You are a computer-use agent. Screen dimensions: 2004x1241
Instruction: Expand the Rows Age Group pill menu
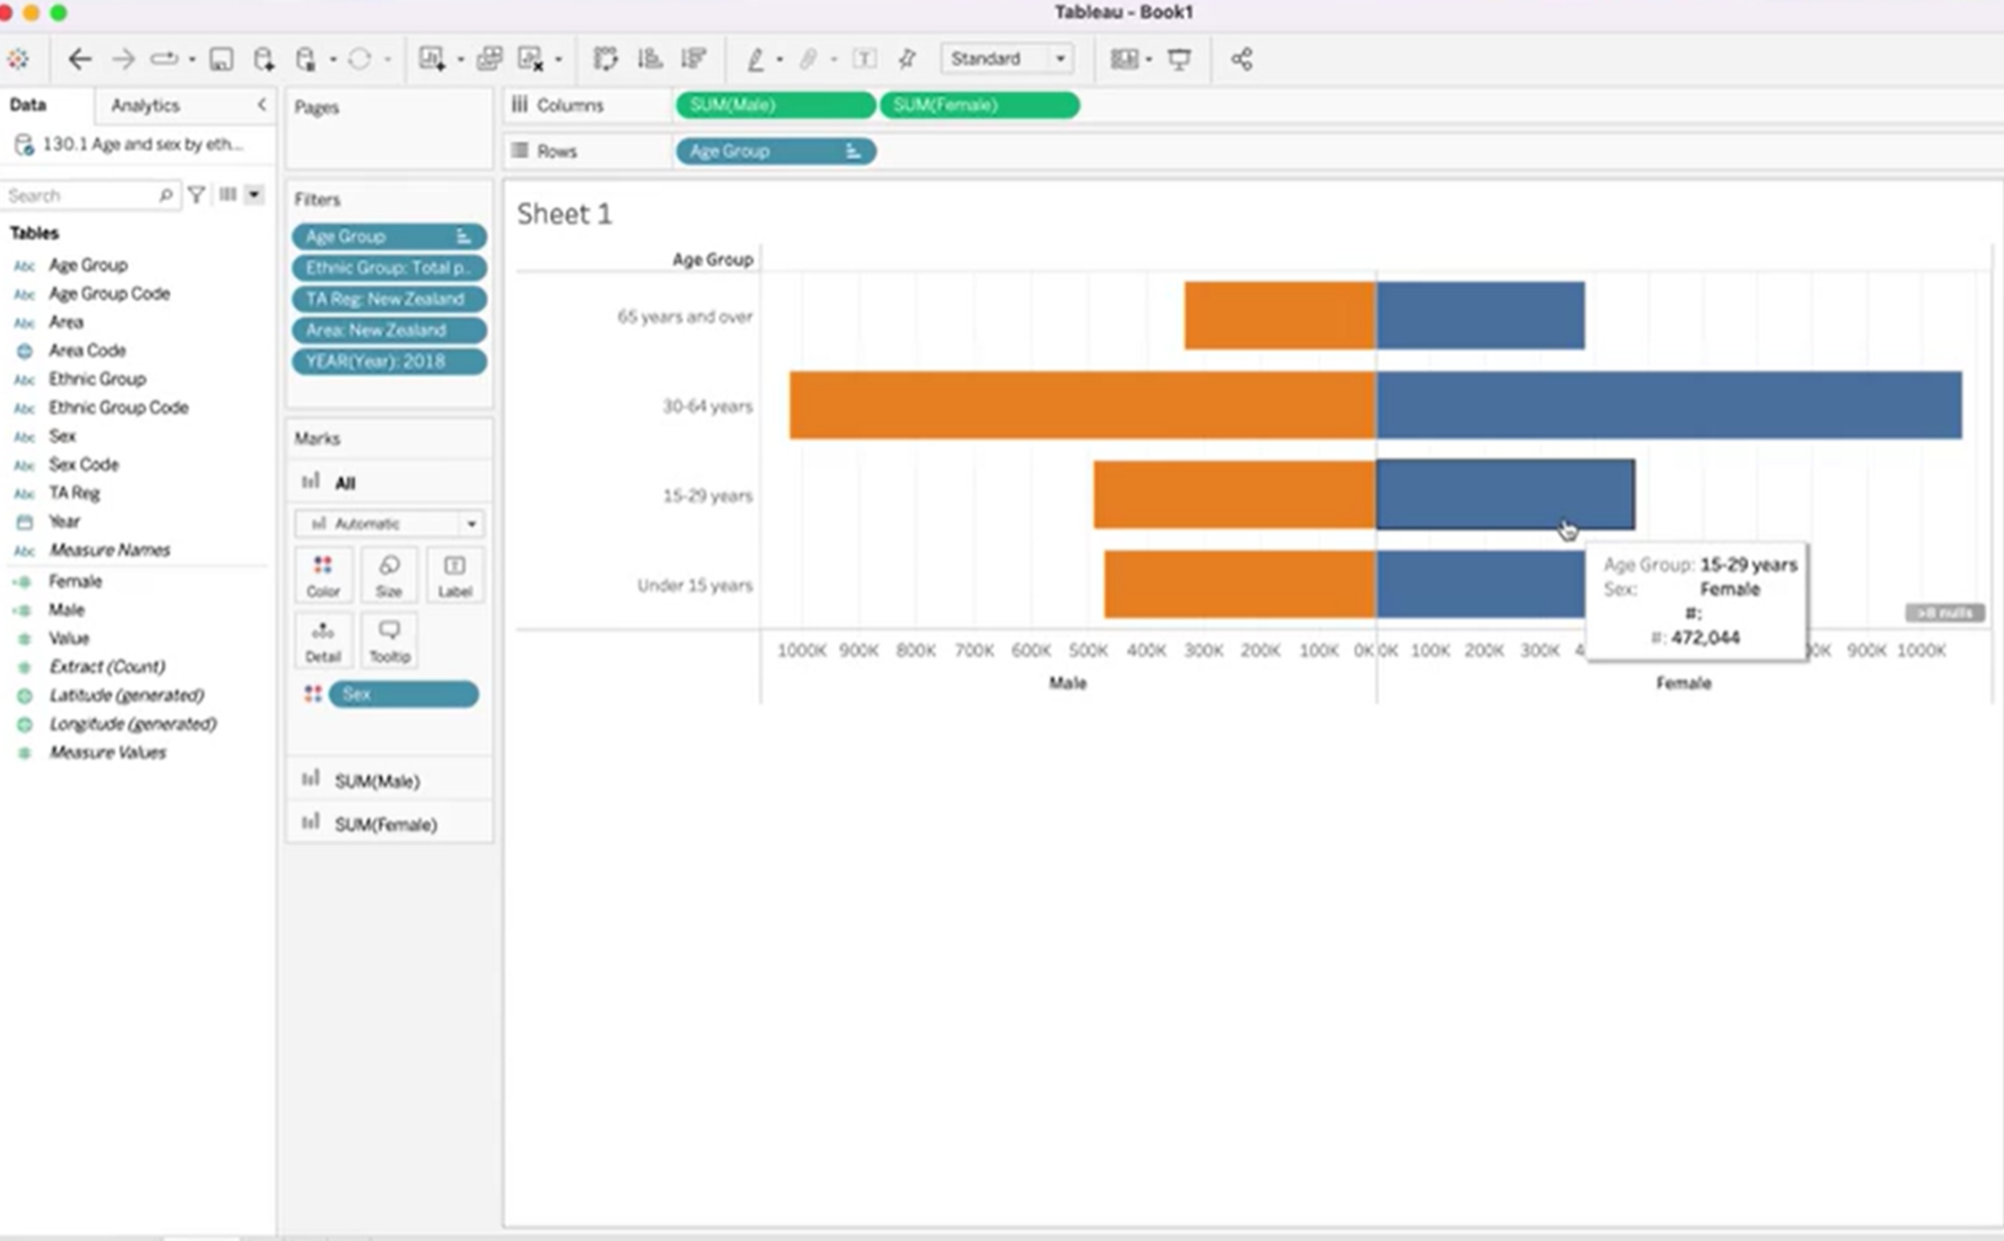pos(856,150)
